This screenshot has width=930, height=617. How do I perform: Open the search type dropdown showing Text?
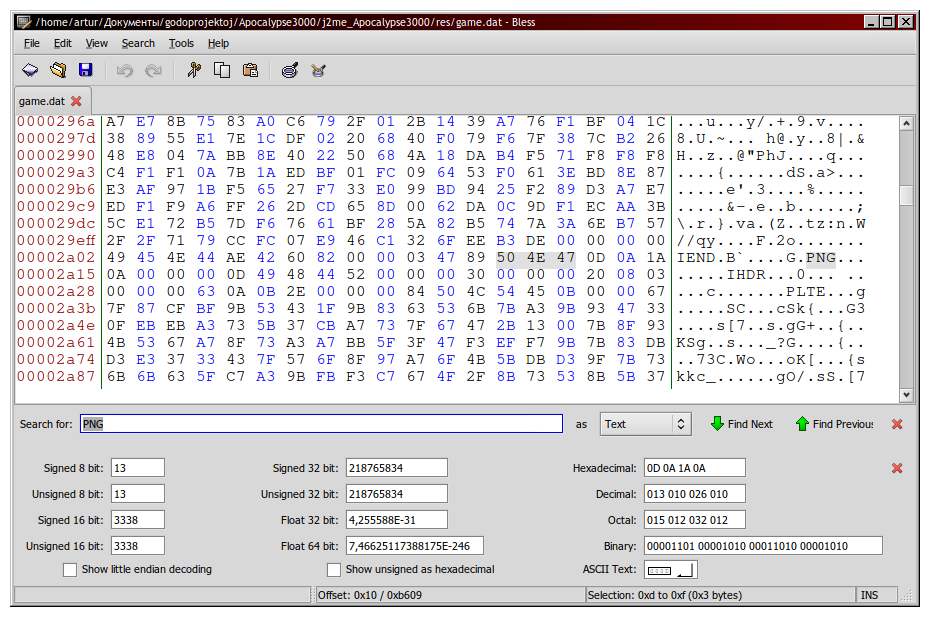(645, 424)
